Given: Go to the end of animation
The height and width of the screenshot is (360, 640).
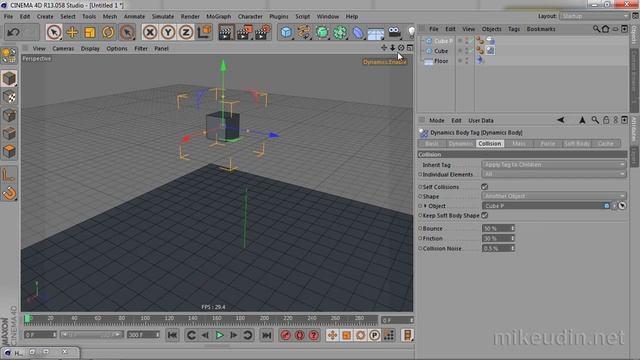Looking at the screenshot, I should (x=267, y=335).
